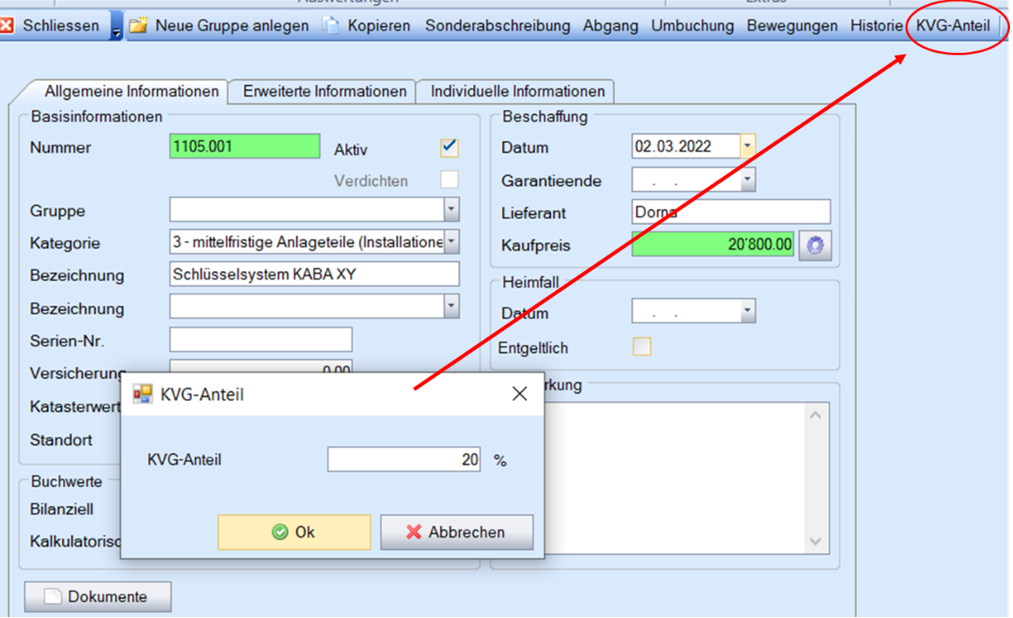Toggle the Verdichten checkbox
The width and height of the screenshot is (1013, 618).
pyautogui.click(x=449, y=179)
